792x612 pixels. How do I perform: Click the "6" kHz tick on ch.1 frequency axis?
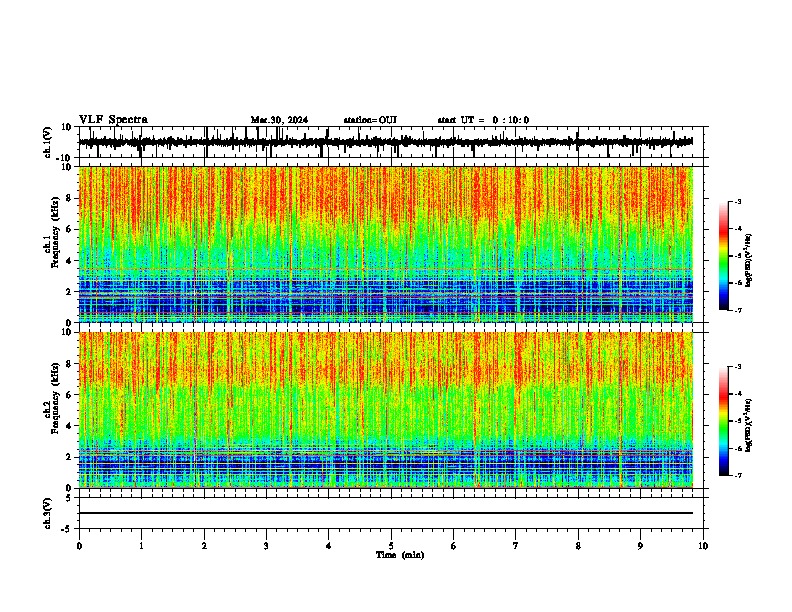pyautogui.click(x=70, y=229)
